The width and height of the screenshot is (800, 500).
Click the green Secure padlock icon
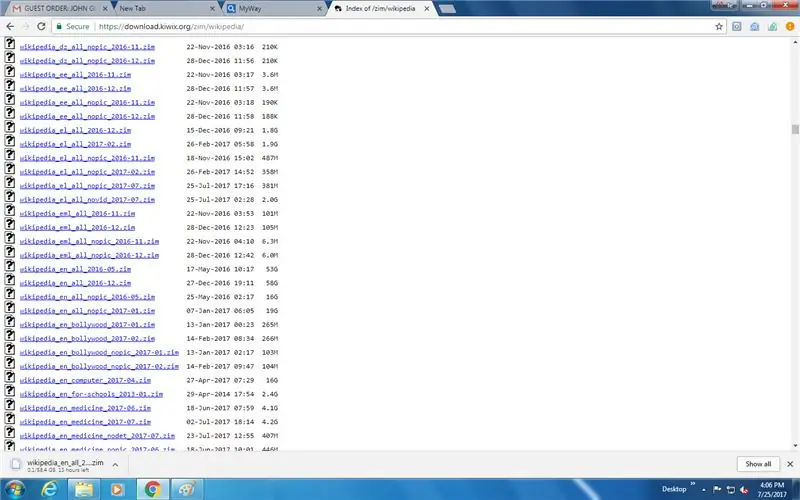click(x=59, y=27)
